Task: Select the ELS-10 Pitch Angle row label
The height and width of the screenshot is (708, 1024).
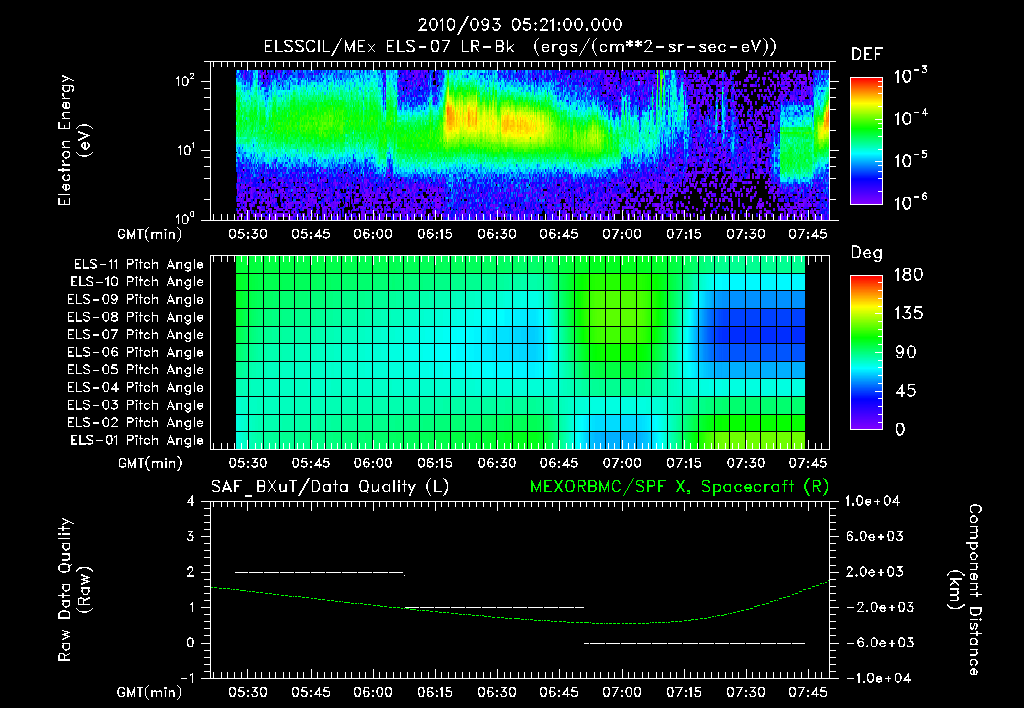Action: [137, 282]
